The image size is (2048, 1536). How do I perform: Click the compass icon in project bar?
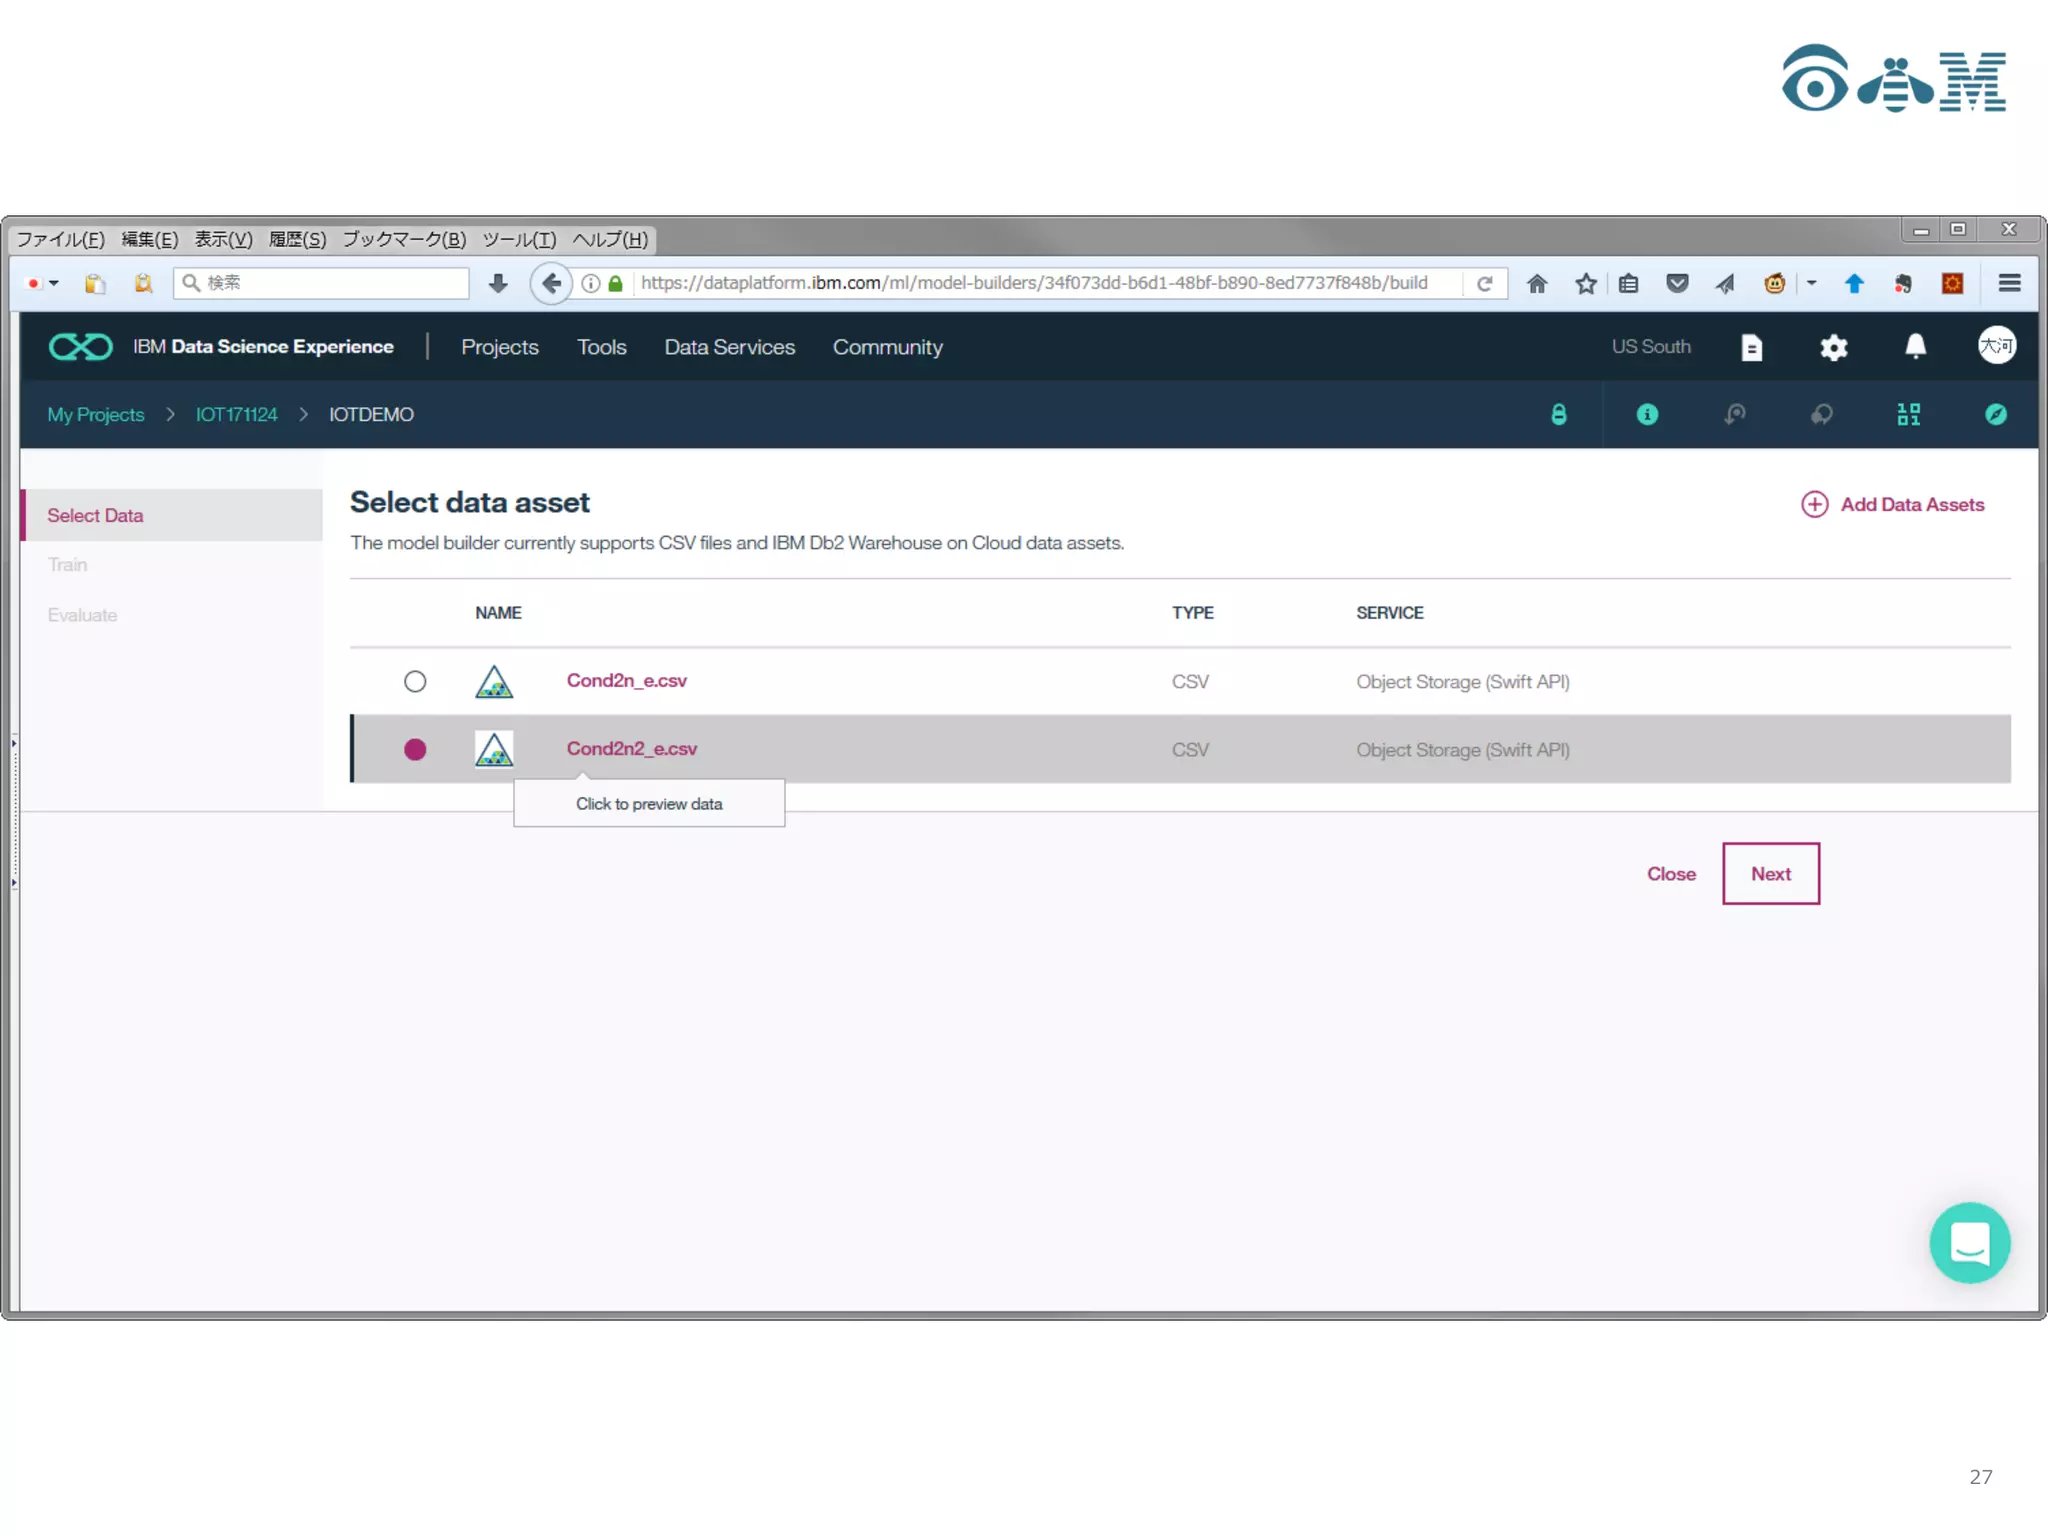1995,414
